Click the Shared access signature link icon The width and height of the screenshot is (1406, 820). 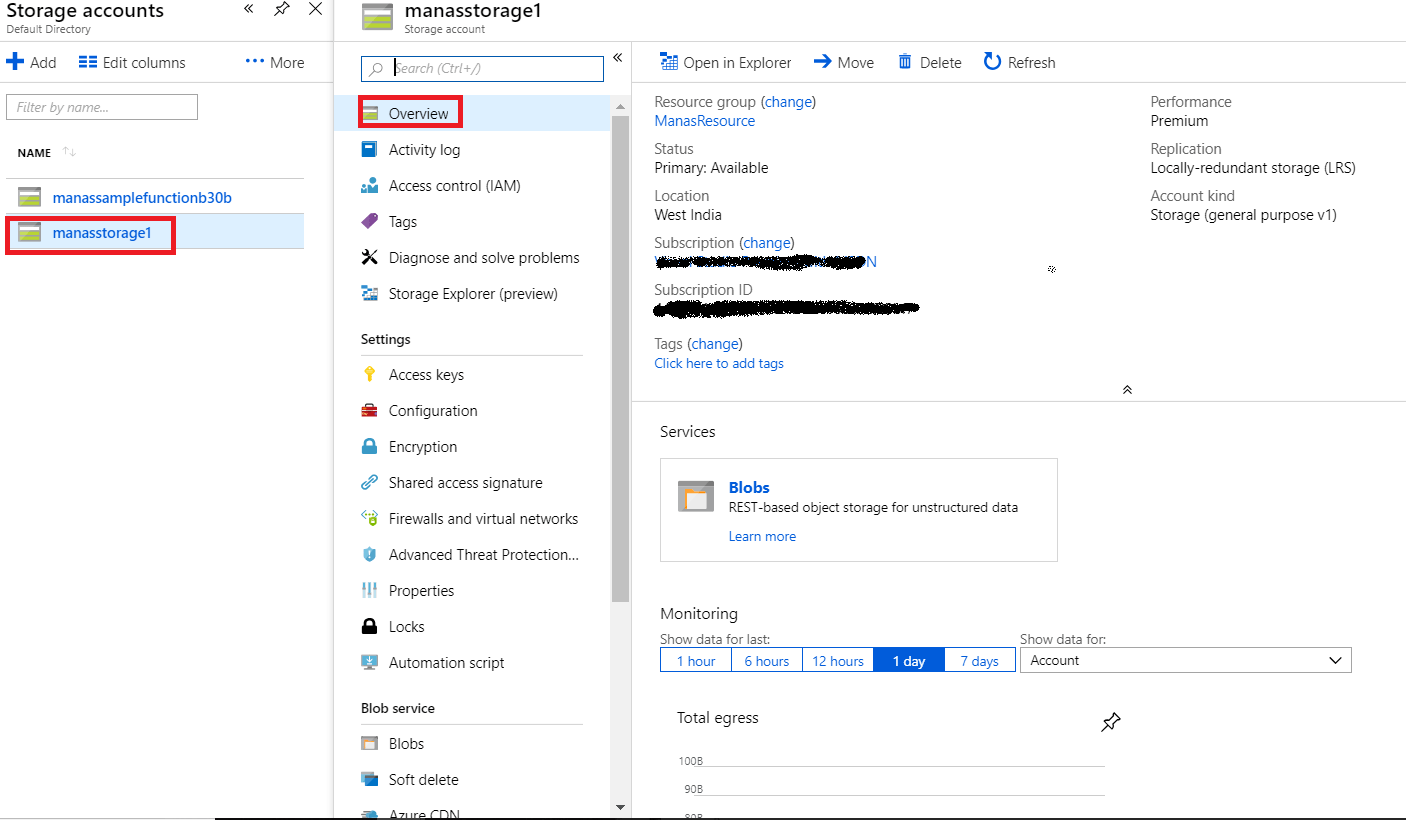click(370, 482)
